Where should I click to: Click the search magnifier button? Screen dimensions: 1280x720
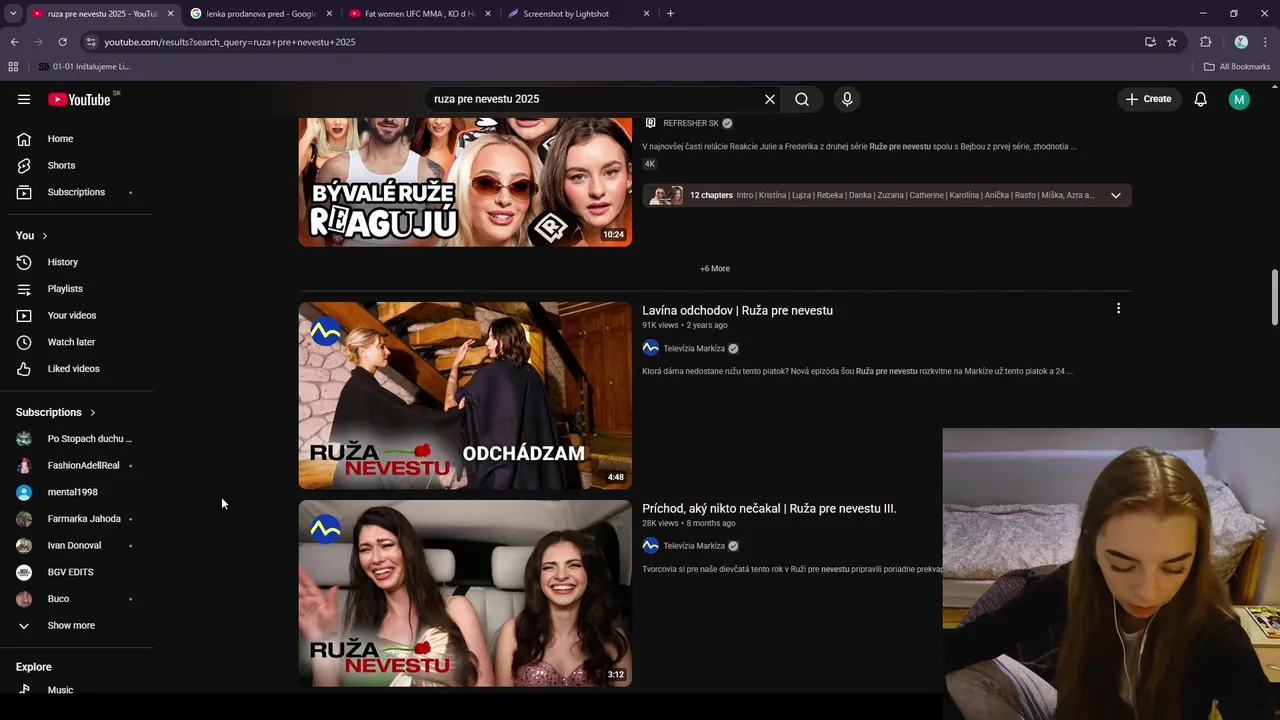(x=802, y=99)
